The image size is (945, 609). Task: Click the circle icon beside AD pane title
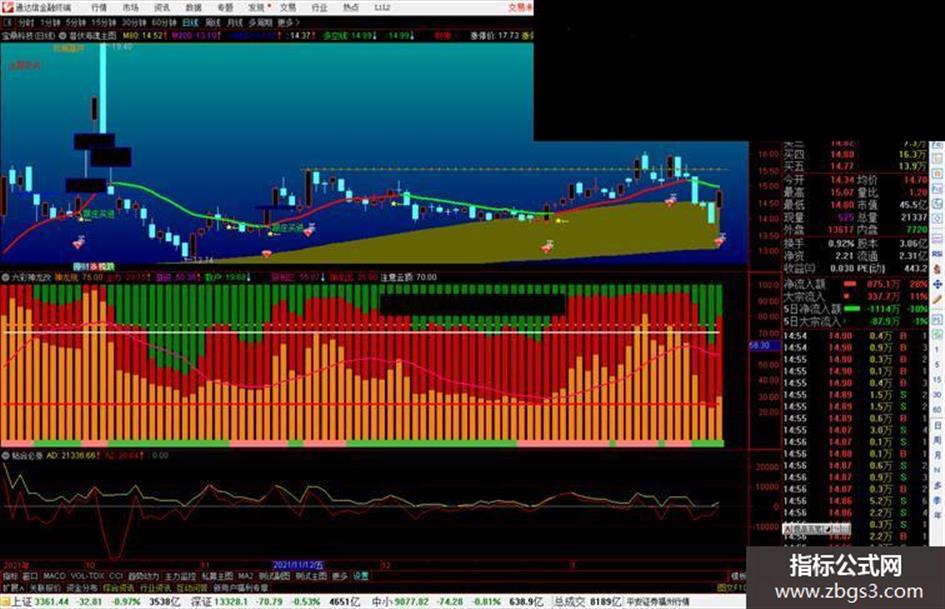click(x=5, y=455)
